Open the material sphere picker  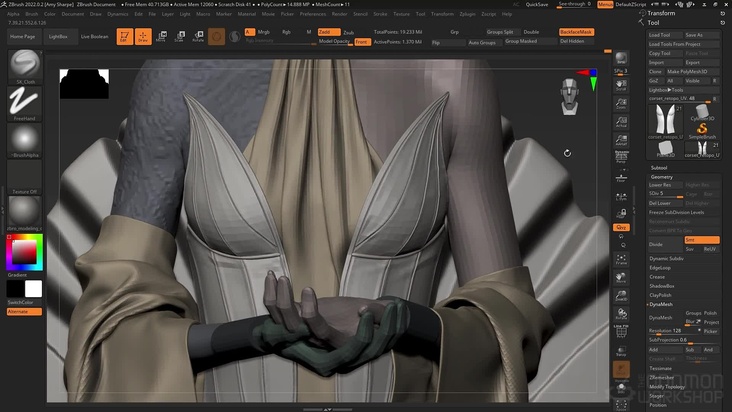click(25, 214)
